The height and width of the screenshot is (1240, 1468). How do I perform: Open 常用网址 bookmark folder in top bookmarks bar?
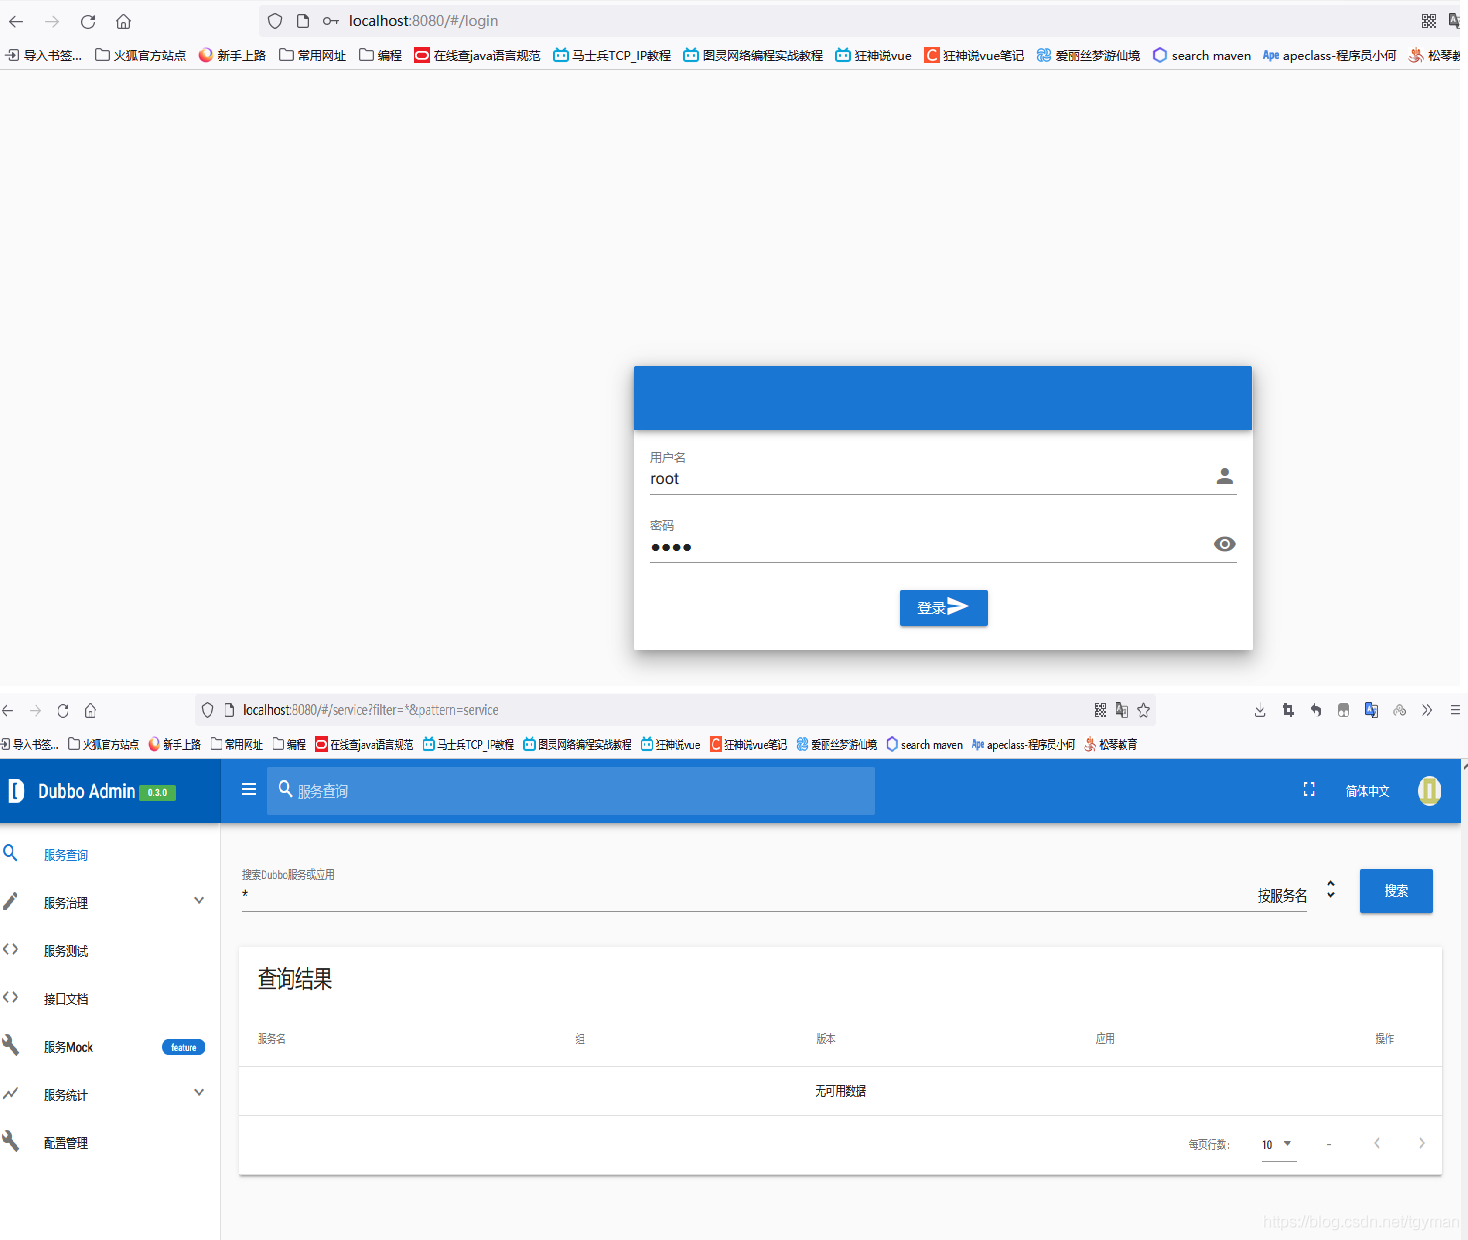(312, 55)
